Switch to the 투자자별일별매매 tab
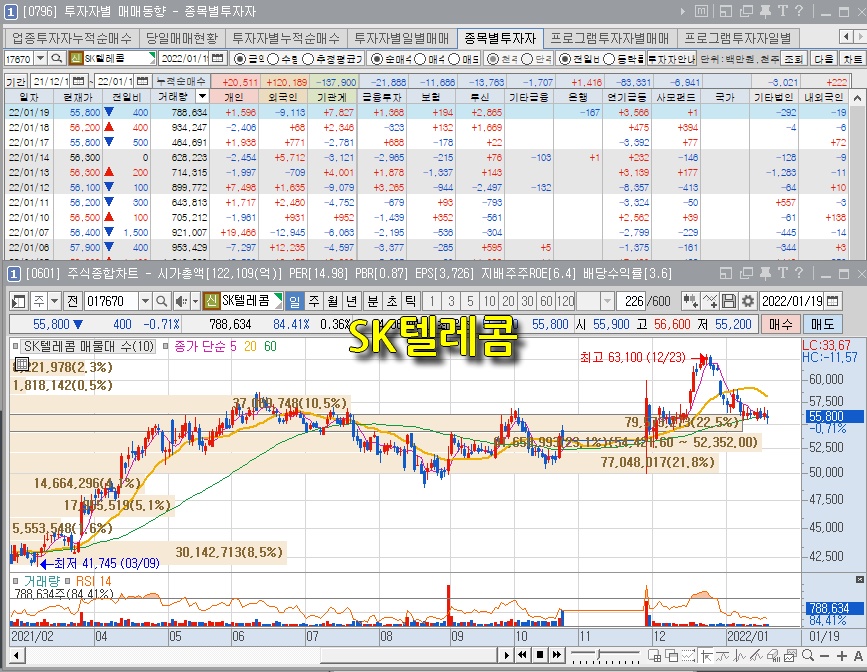Screen dimensions: 867x672 [401, 38]
